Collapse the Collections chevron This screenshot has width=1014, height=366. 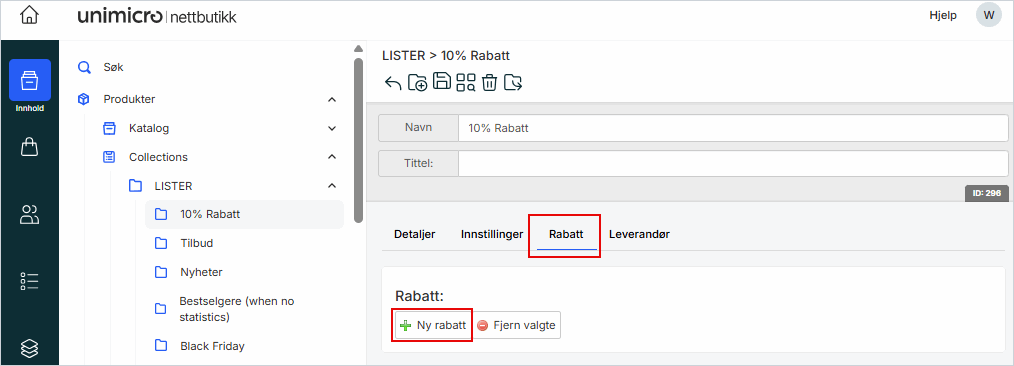coord(332,156)
